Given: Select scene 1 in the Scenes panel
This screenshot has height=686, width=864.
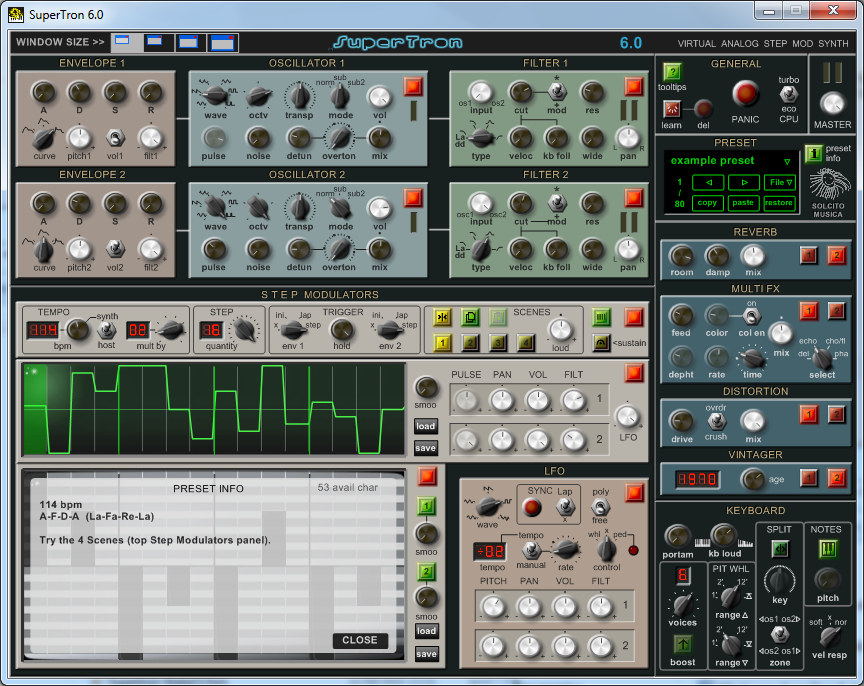Looking at the screenshot, I should coord(442,343).
